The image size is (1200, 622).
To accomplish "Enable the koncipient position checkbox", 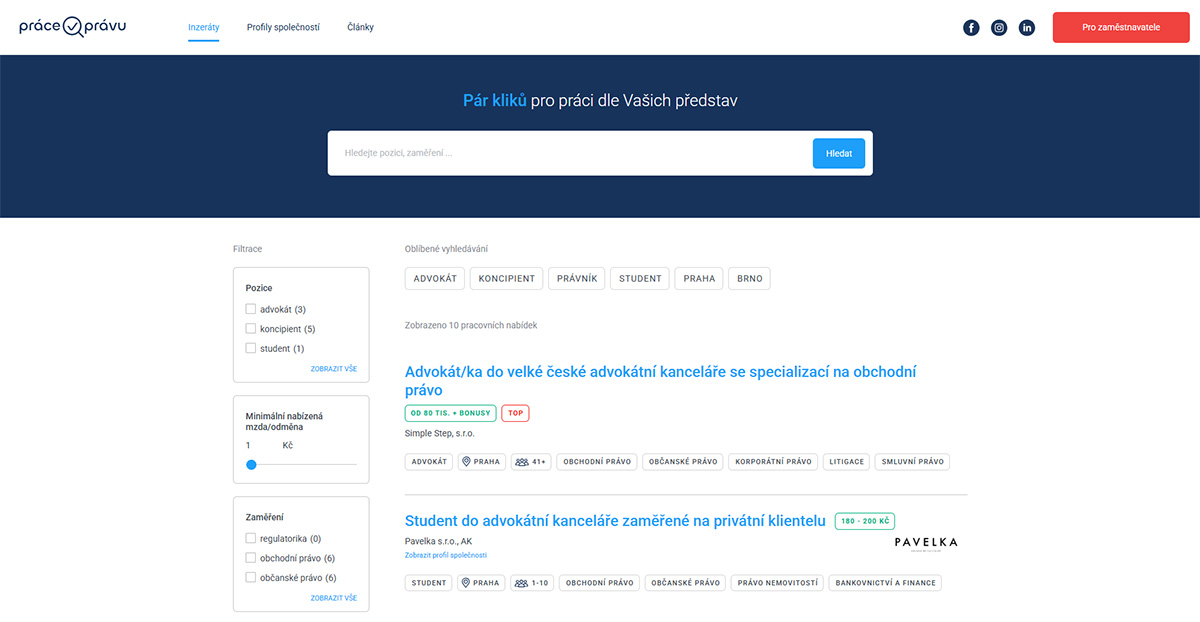I will coord(251,329).
